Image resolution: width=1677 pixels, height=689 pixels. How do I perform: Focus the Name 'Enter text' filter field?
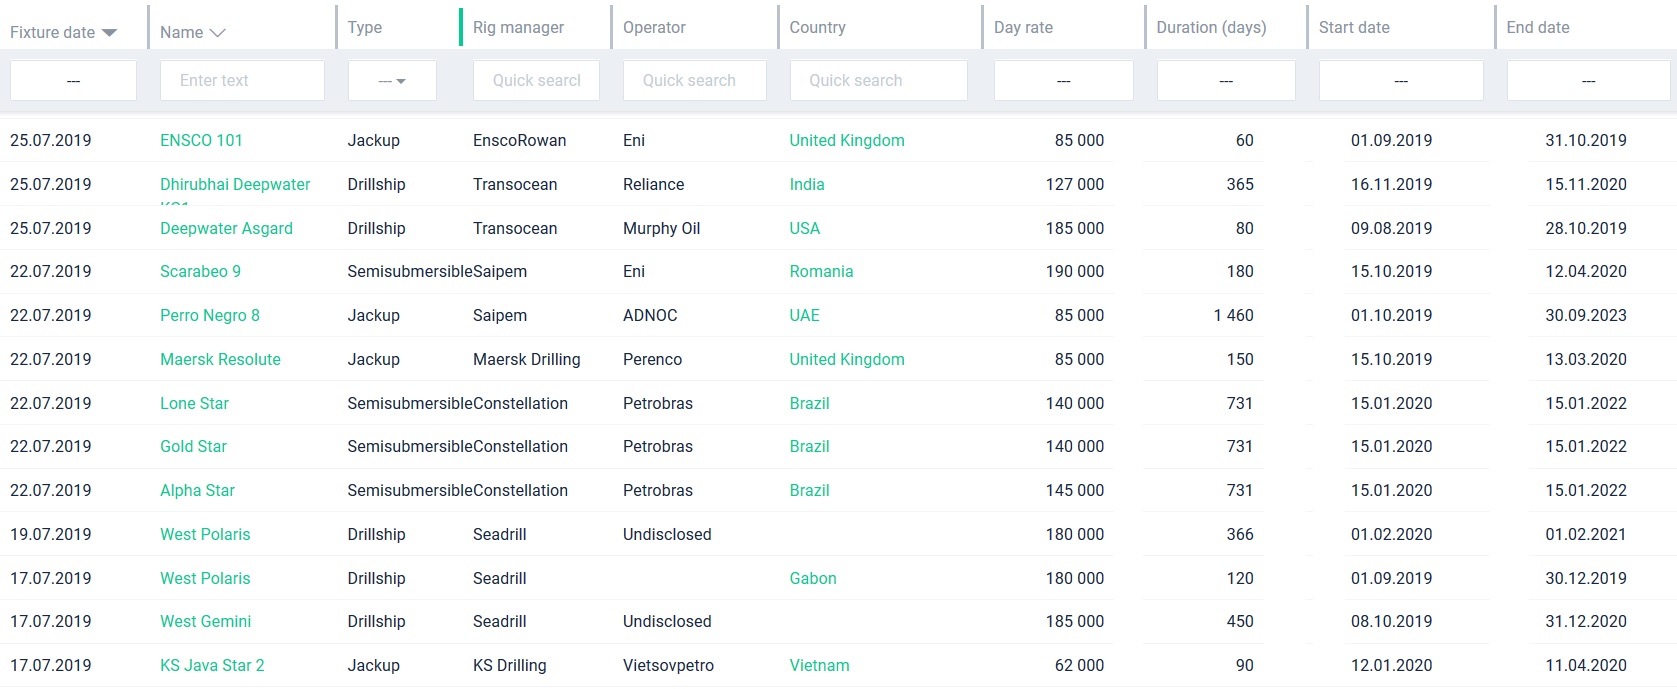[x=242, y=81]
